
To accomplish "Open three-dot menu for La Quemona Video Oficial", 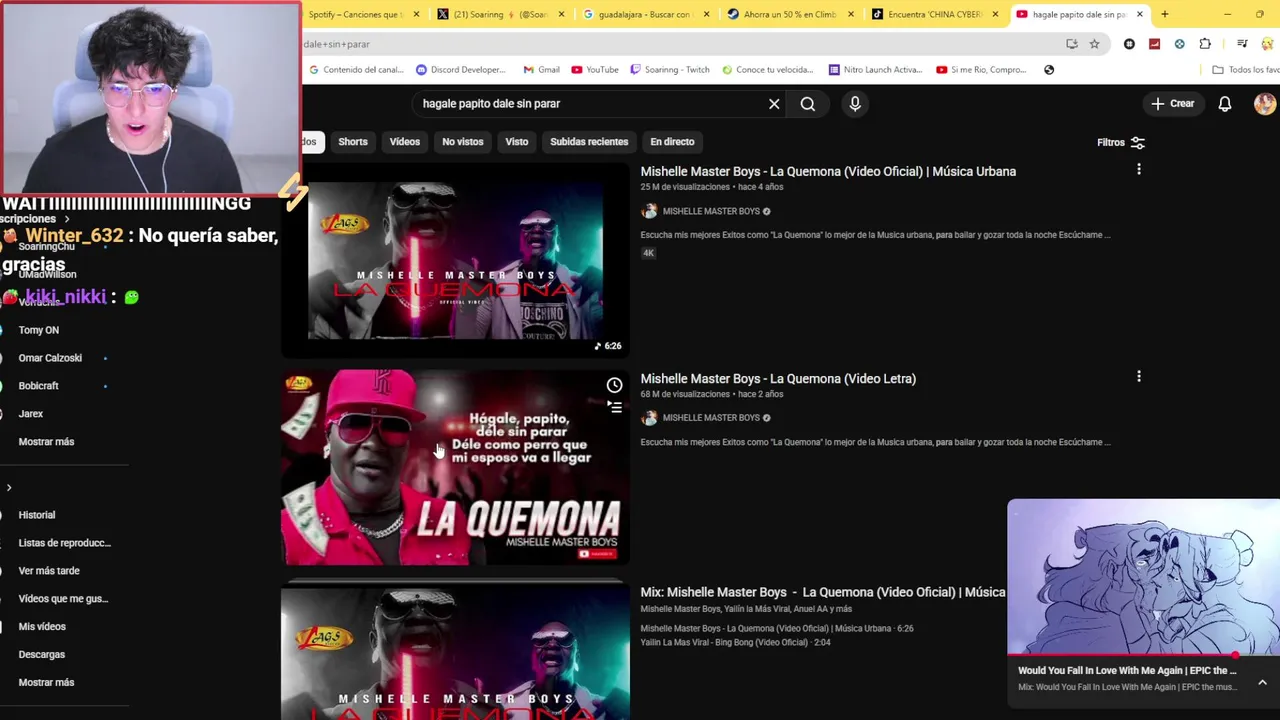I will [1138, 170].
